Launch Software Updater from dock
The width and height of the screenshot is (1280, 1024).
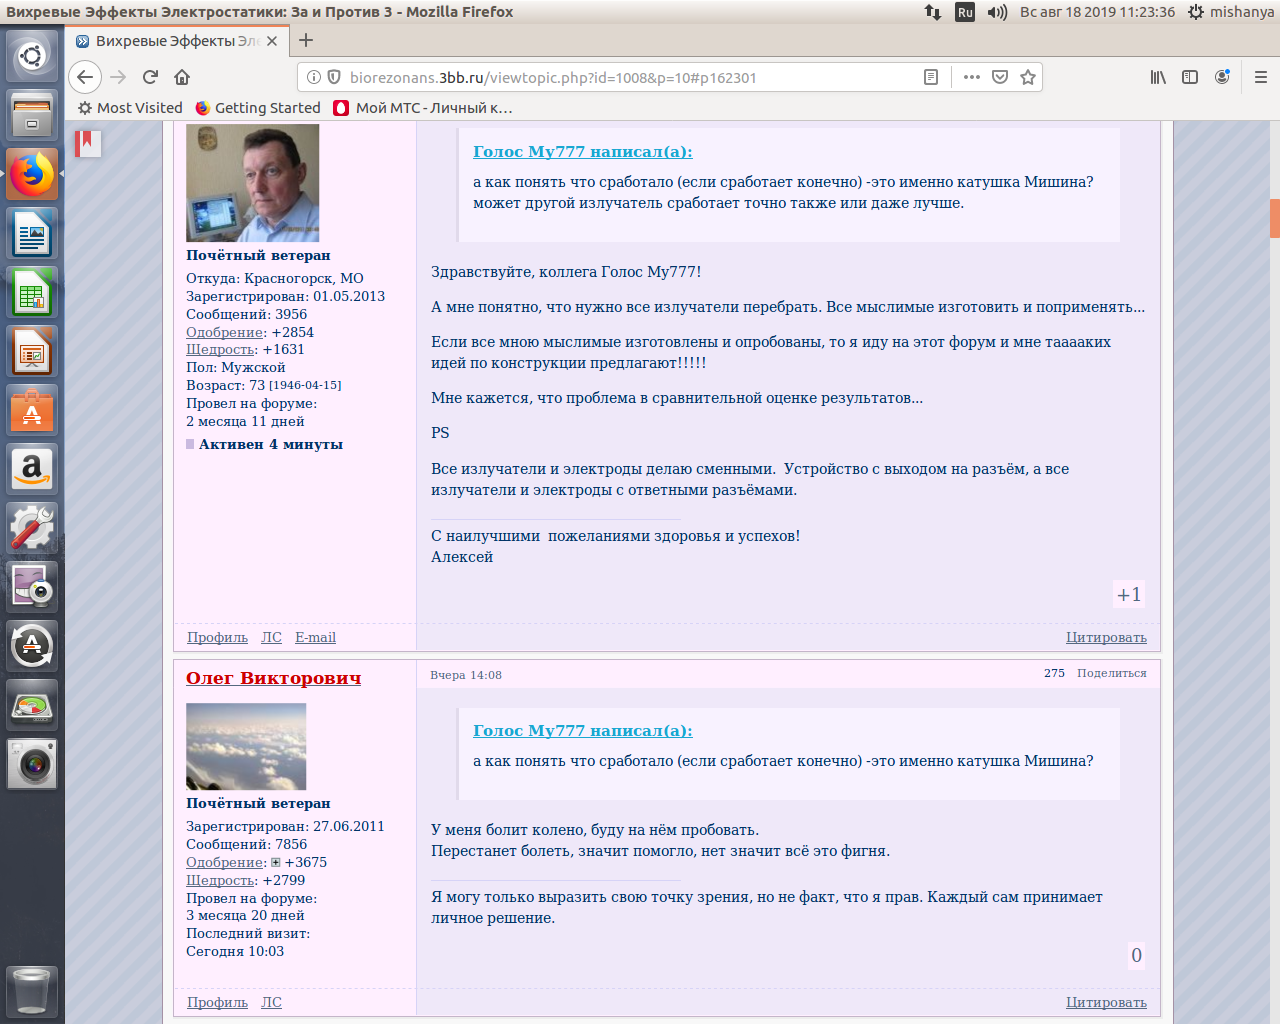[32, 646]
